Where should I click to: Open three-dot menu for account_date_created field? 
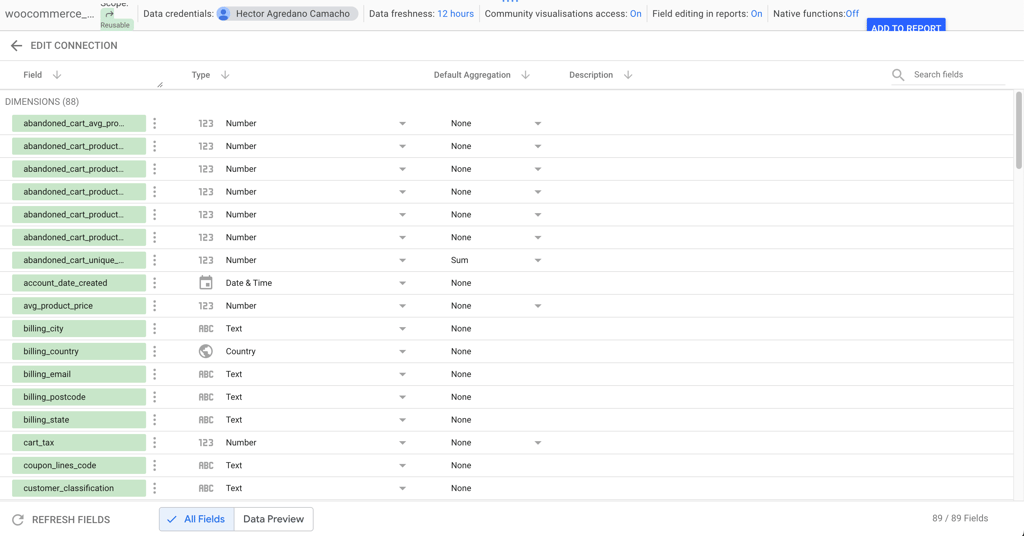coord(155,283)
